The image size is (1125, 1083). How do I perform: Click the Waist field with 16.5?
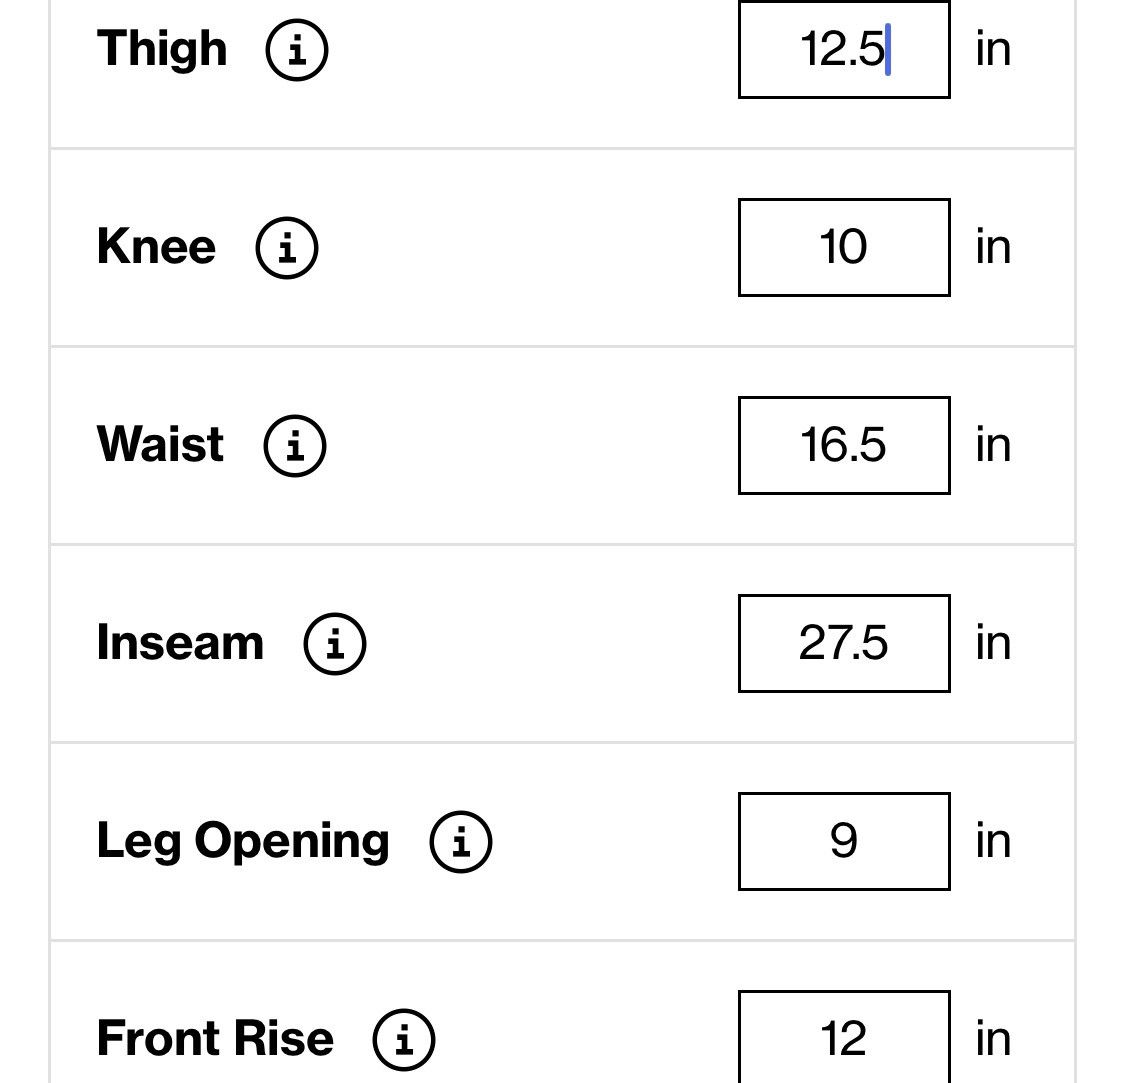click(x=844, y=446)
